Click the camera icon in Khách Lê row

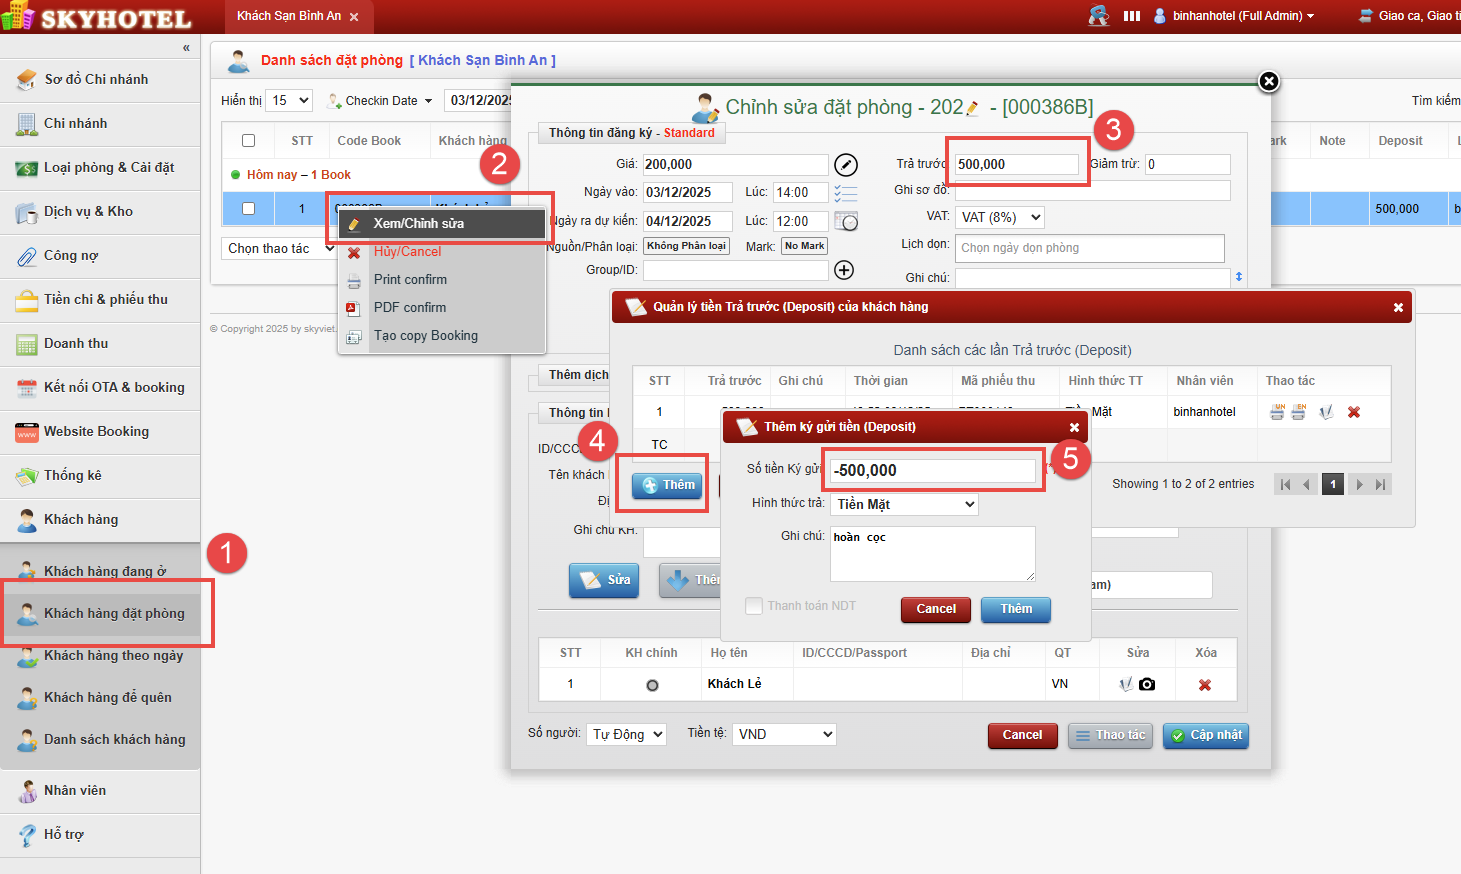point(1147,684)
